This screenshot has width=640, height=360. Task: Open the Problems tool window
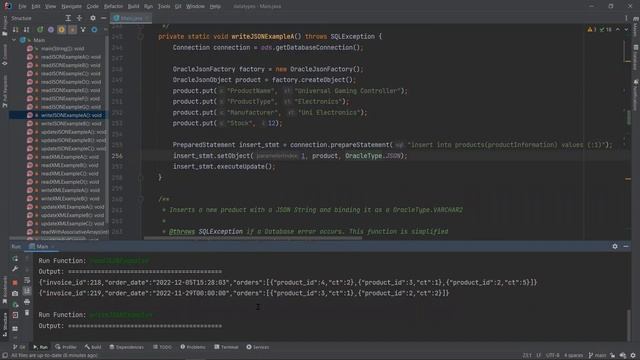click(x=193, y=347)
